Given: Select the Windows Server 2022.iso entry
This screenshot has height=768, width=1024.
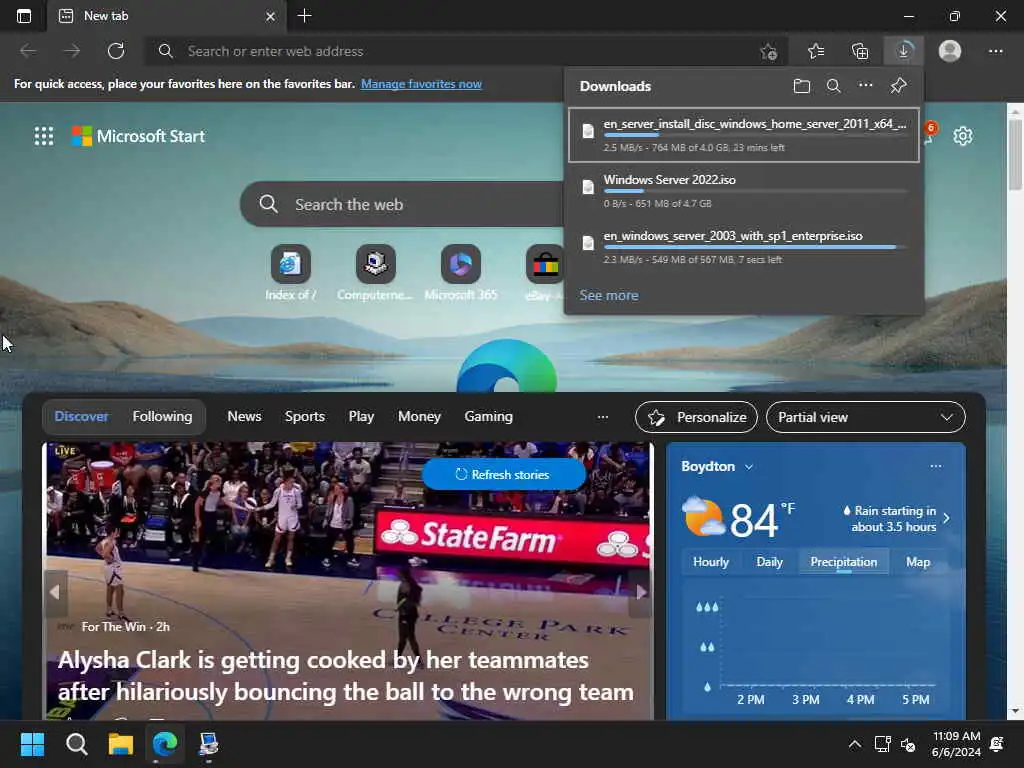Looking at the screenshot, I should pyautogui.click(x=744, y=191).
